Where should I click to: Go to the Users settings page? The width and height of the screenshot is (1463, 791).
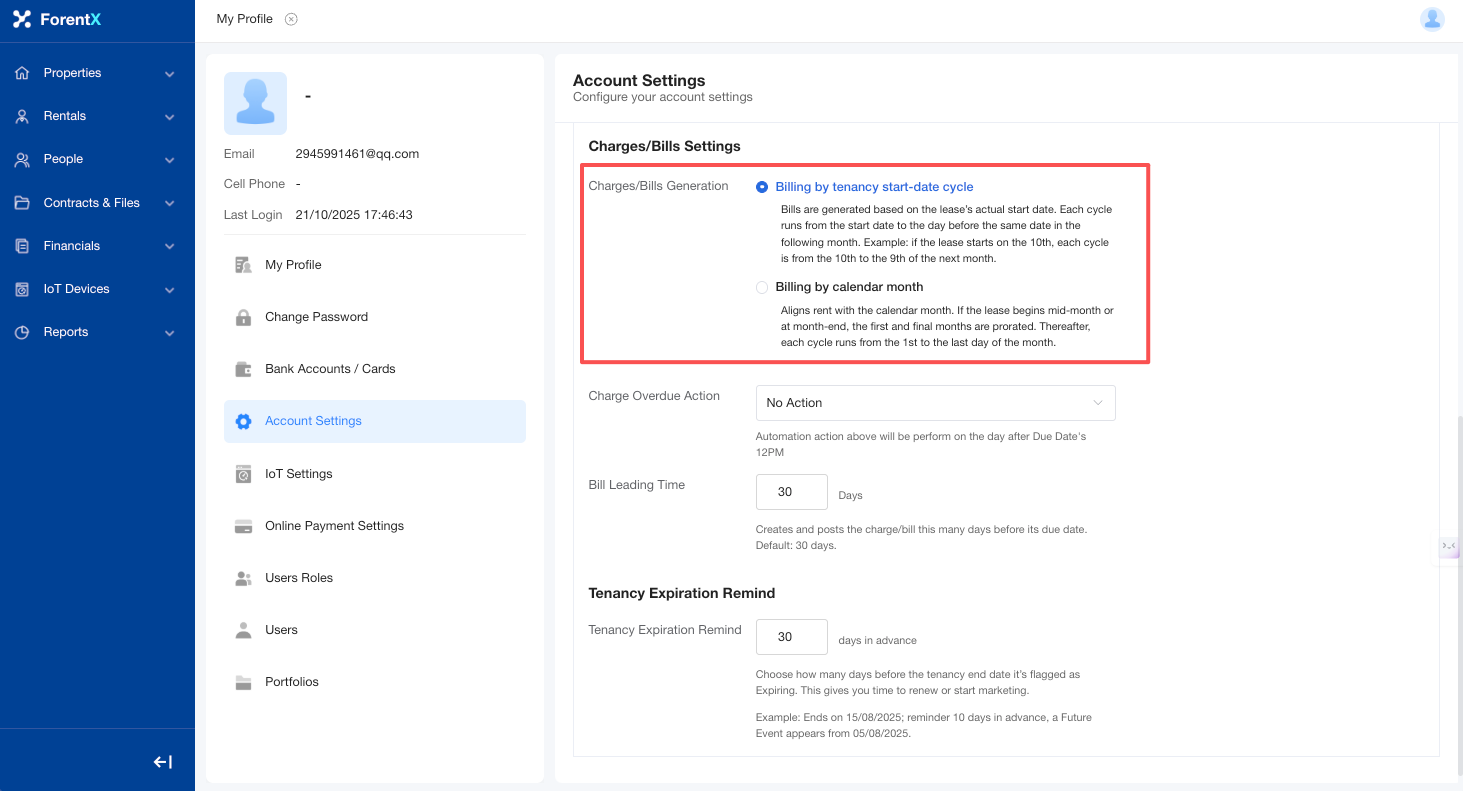click(x=281, y=630)
